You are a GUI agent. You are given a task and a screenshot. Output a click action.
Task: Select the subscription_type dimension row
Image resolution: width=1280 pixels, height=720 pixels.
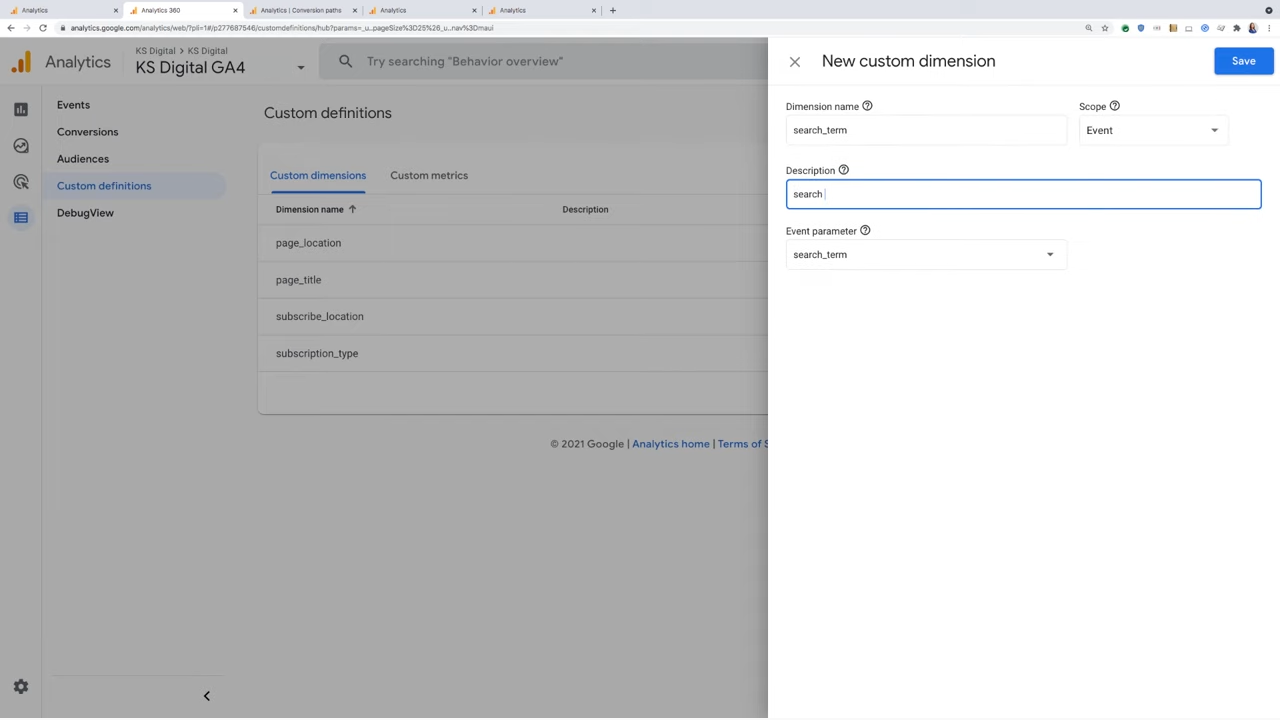pyautogui.click(x=513, y=353)
